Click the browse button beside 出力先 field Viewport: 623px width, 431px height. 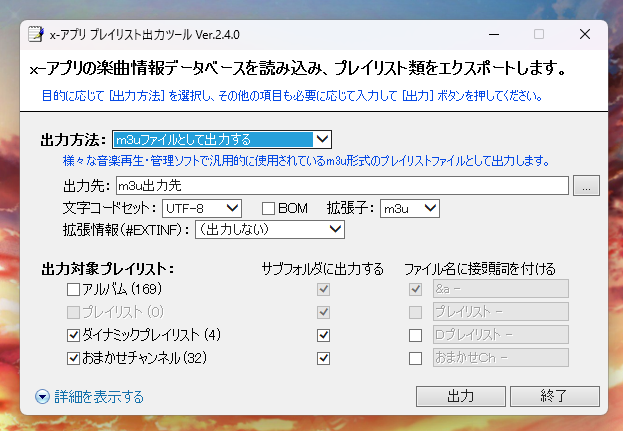pos(587,185)
